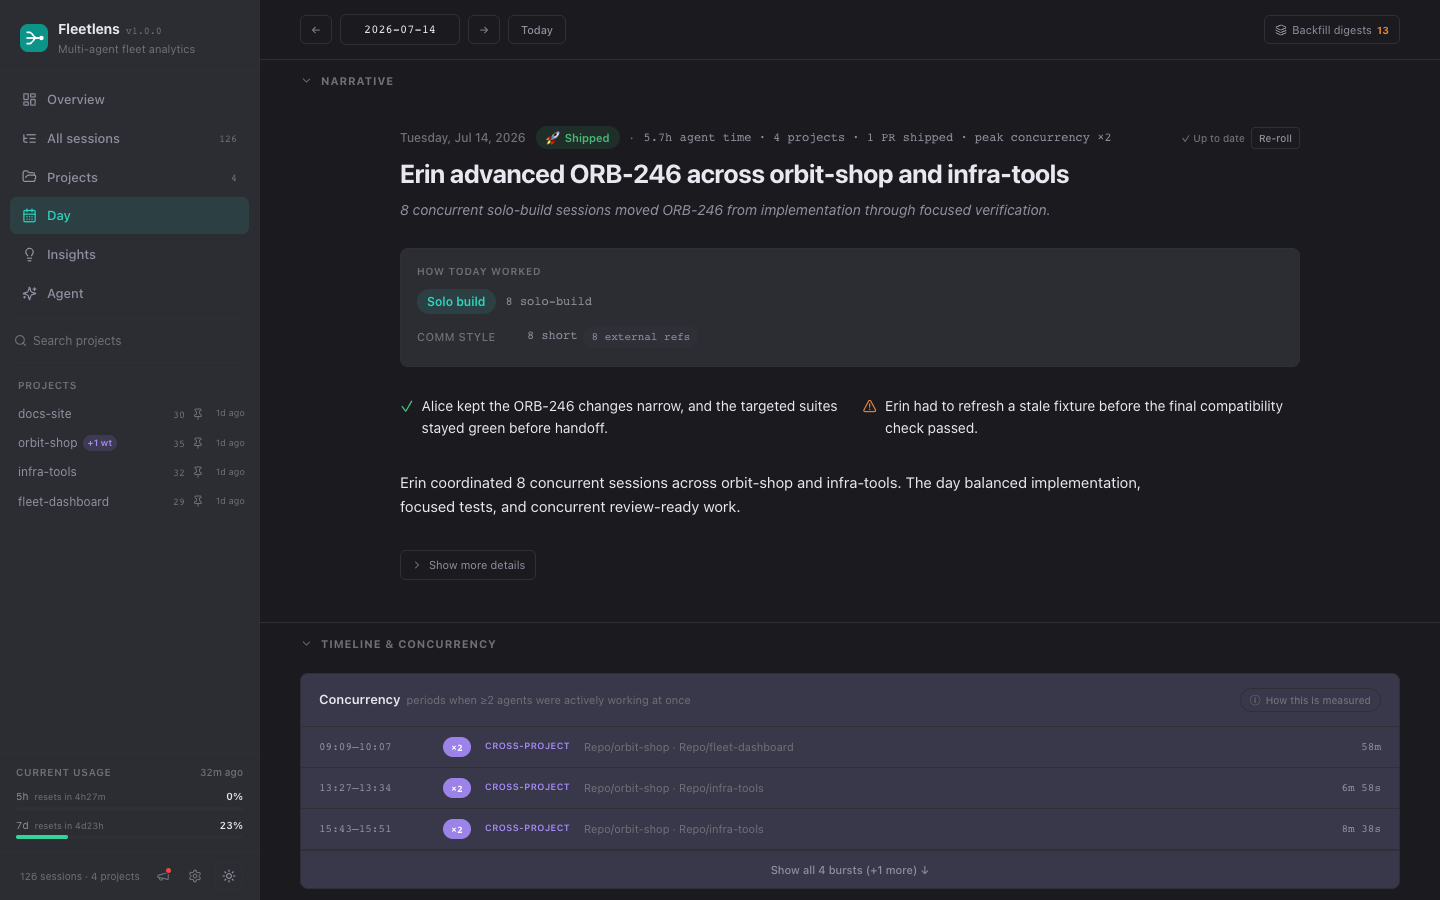Viewport: 1440px width, 900px height.
Task: Select the Day view in sidebar
Action: 129,215
